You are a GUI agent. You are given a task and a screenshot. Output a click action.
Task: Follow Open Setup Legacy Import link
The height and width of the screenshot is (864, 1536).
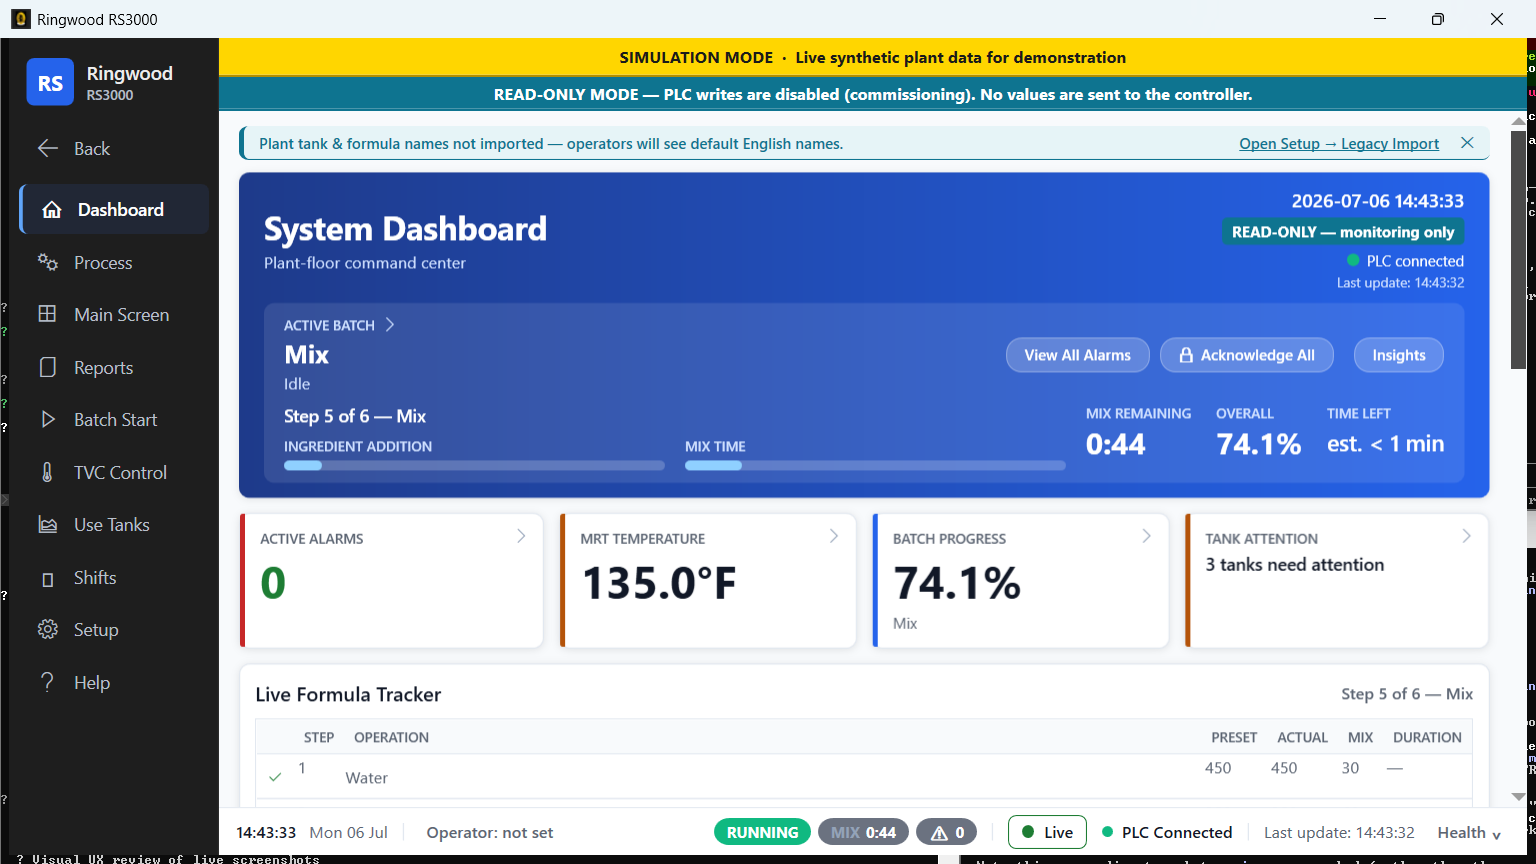(1339, 144)
